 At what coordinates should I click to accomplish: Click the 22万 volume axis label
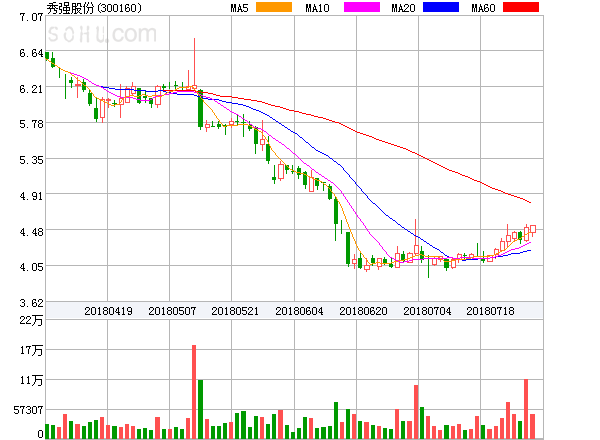tap(31, 320)
